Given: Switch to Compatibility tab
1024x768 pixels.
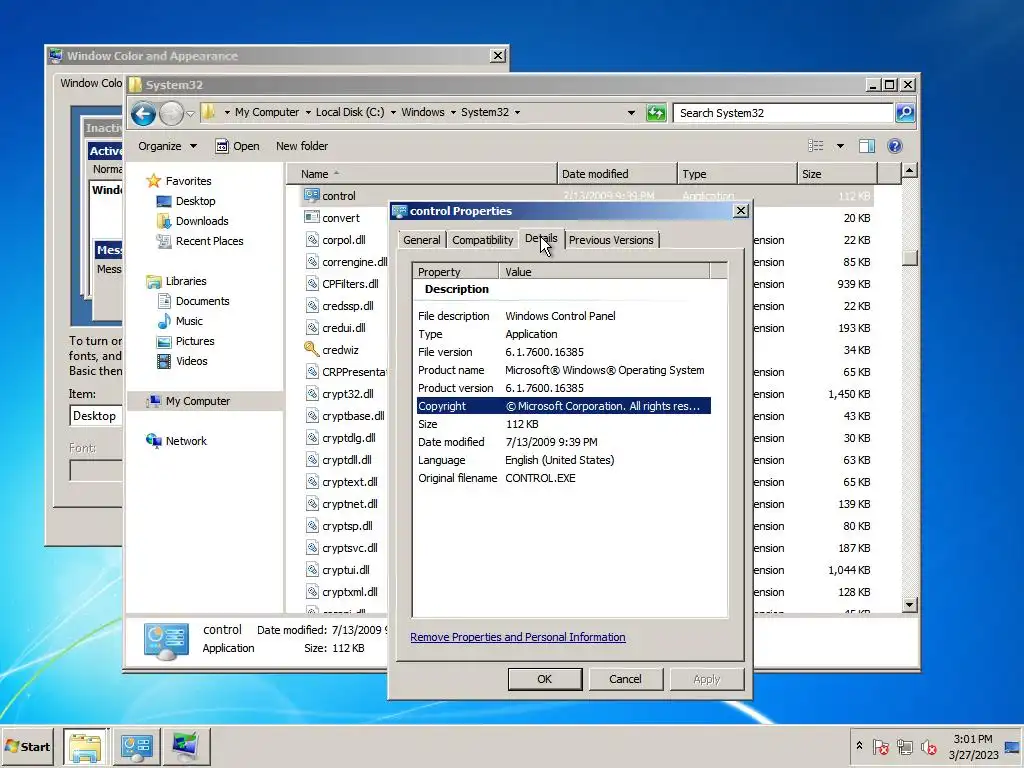Looking at the screenshot, I should (483, 240).
